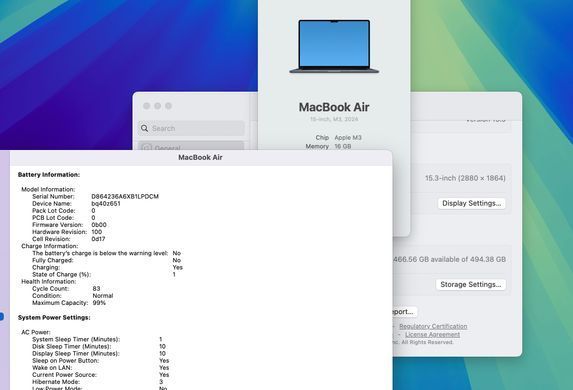Click the Hibernate Mode label
The height and width of the screenshot is (390, 573).
pyautogui.click(x=56, y=382)
